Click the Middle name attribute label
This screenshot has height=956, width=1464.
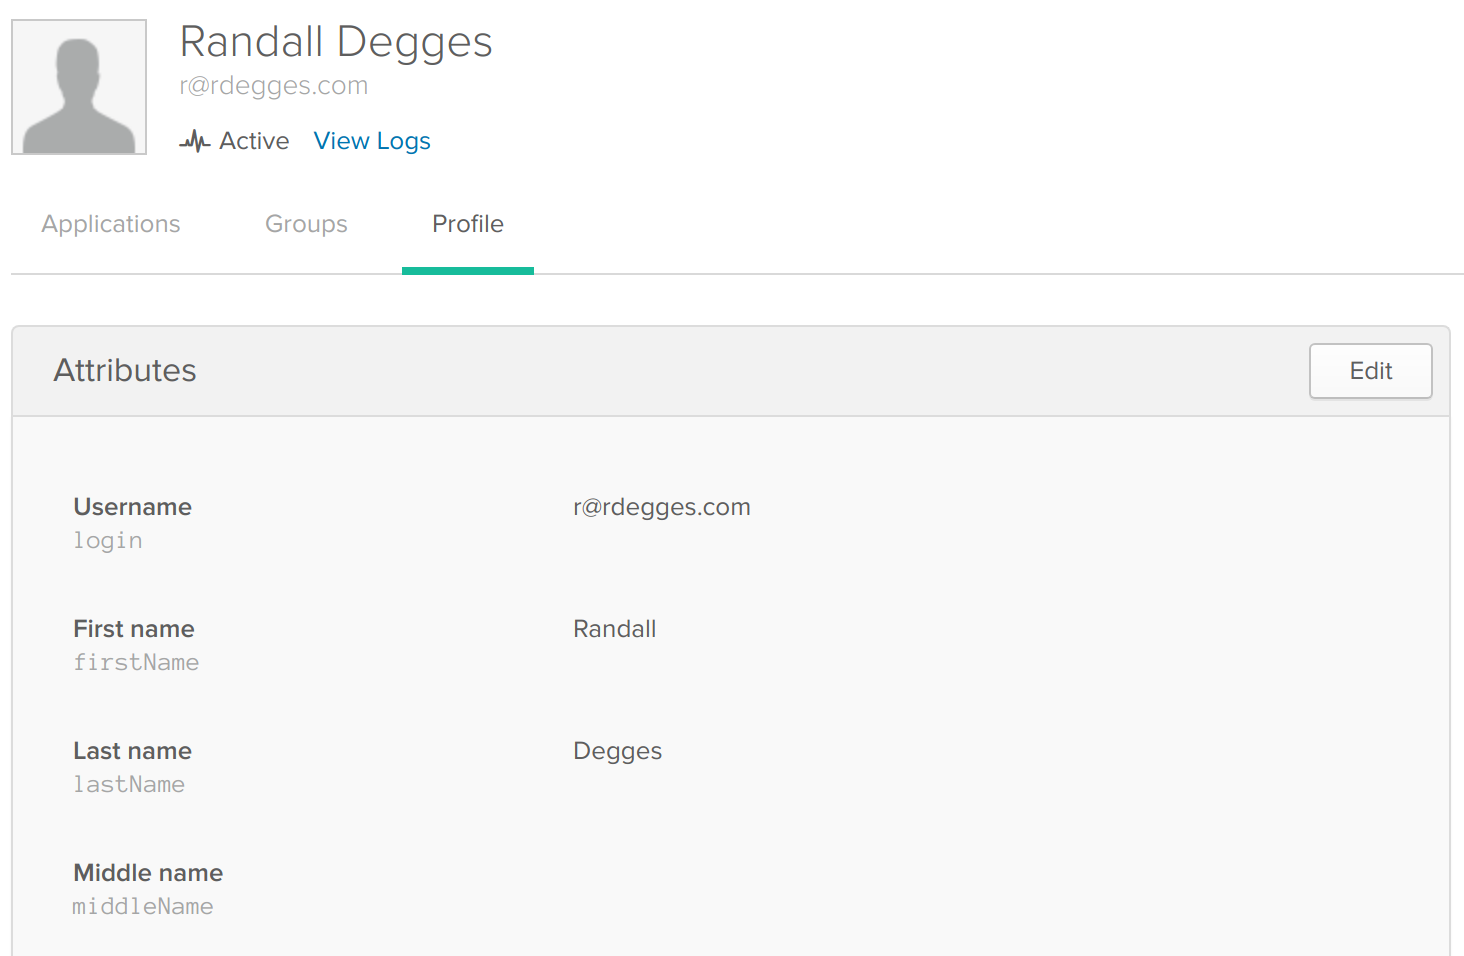pyautogui.click(x=148, y=873)
